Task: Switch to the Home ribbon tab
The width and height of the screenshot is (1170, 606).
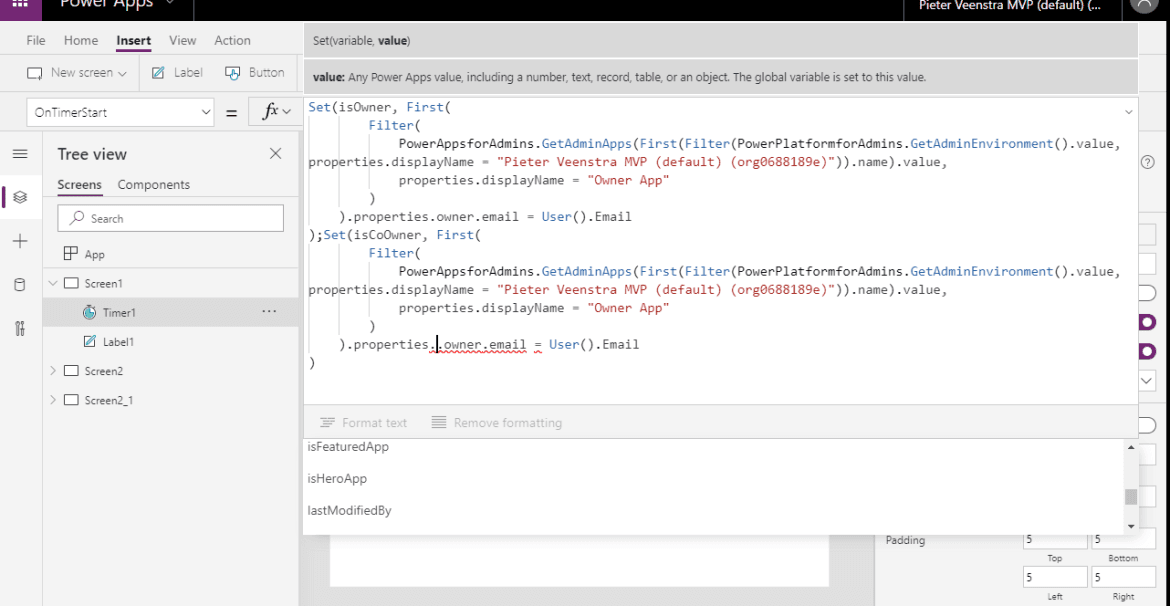Action: (x=81, y=40)
